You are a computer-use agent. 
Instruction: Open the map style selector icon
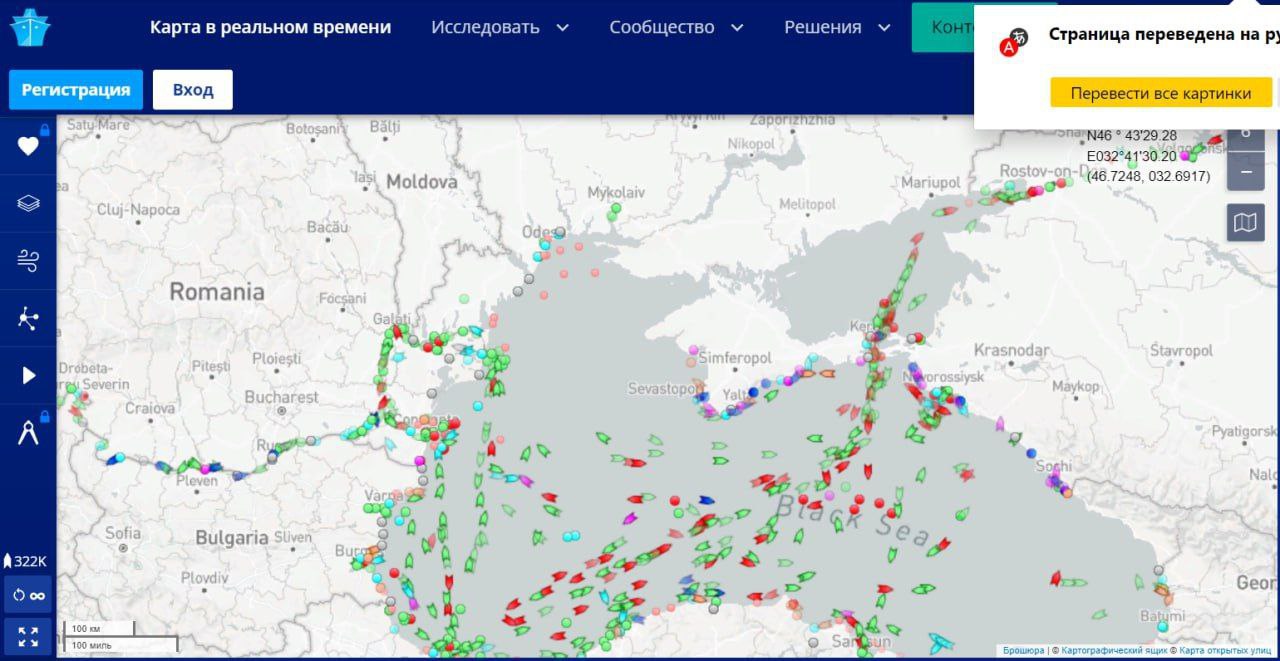(x=1245, y=222)
